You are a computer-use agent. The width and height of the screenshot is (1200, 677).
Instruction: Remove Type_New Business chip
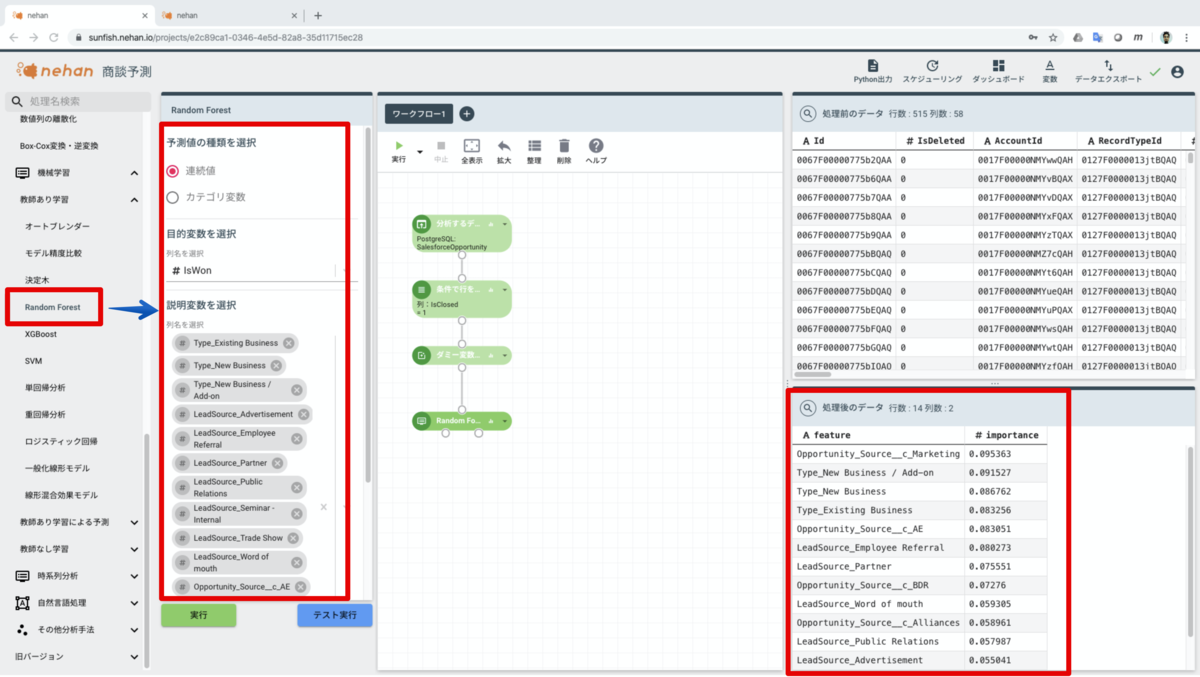pyautogui.click(x=276, y=366)
